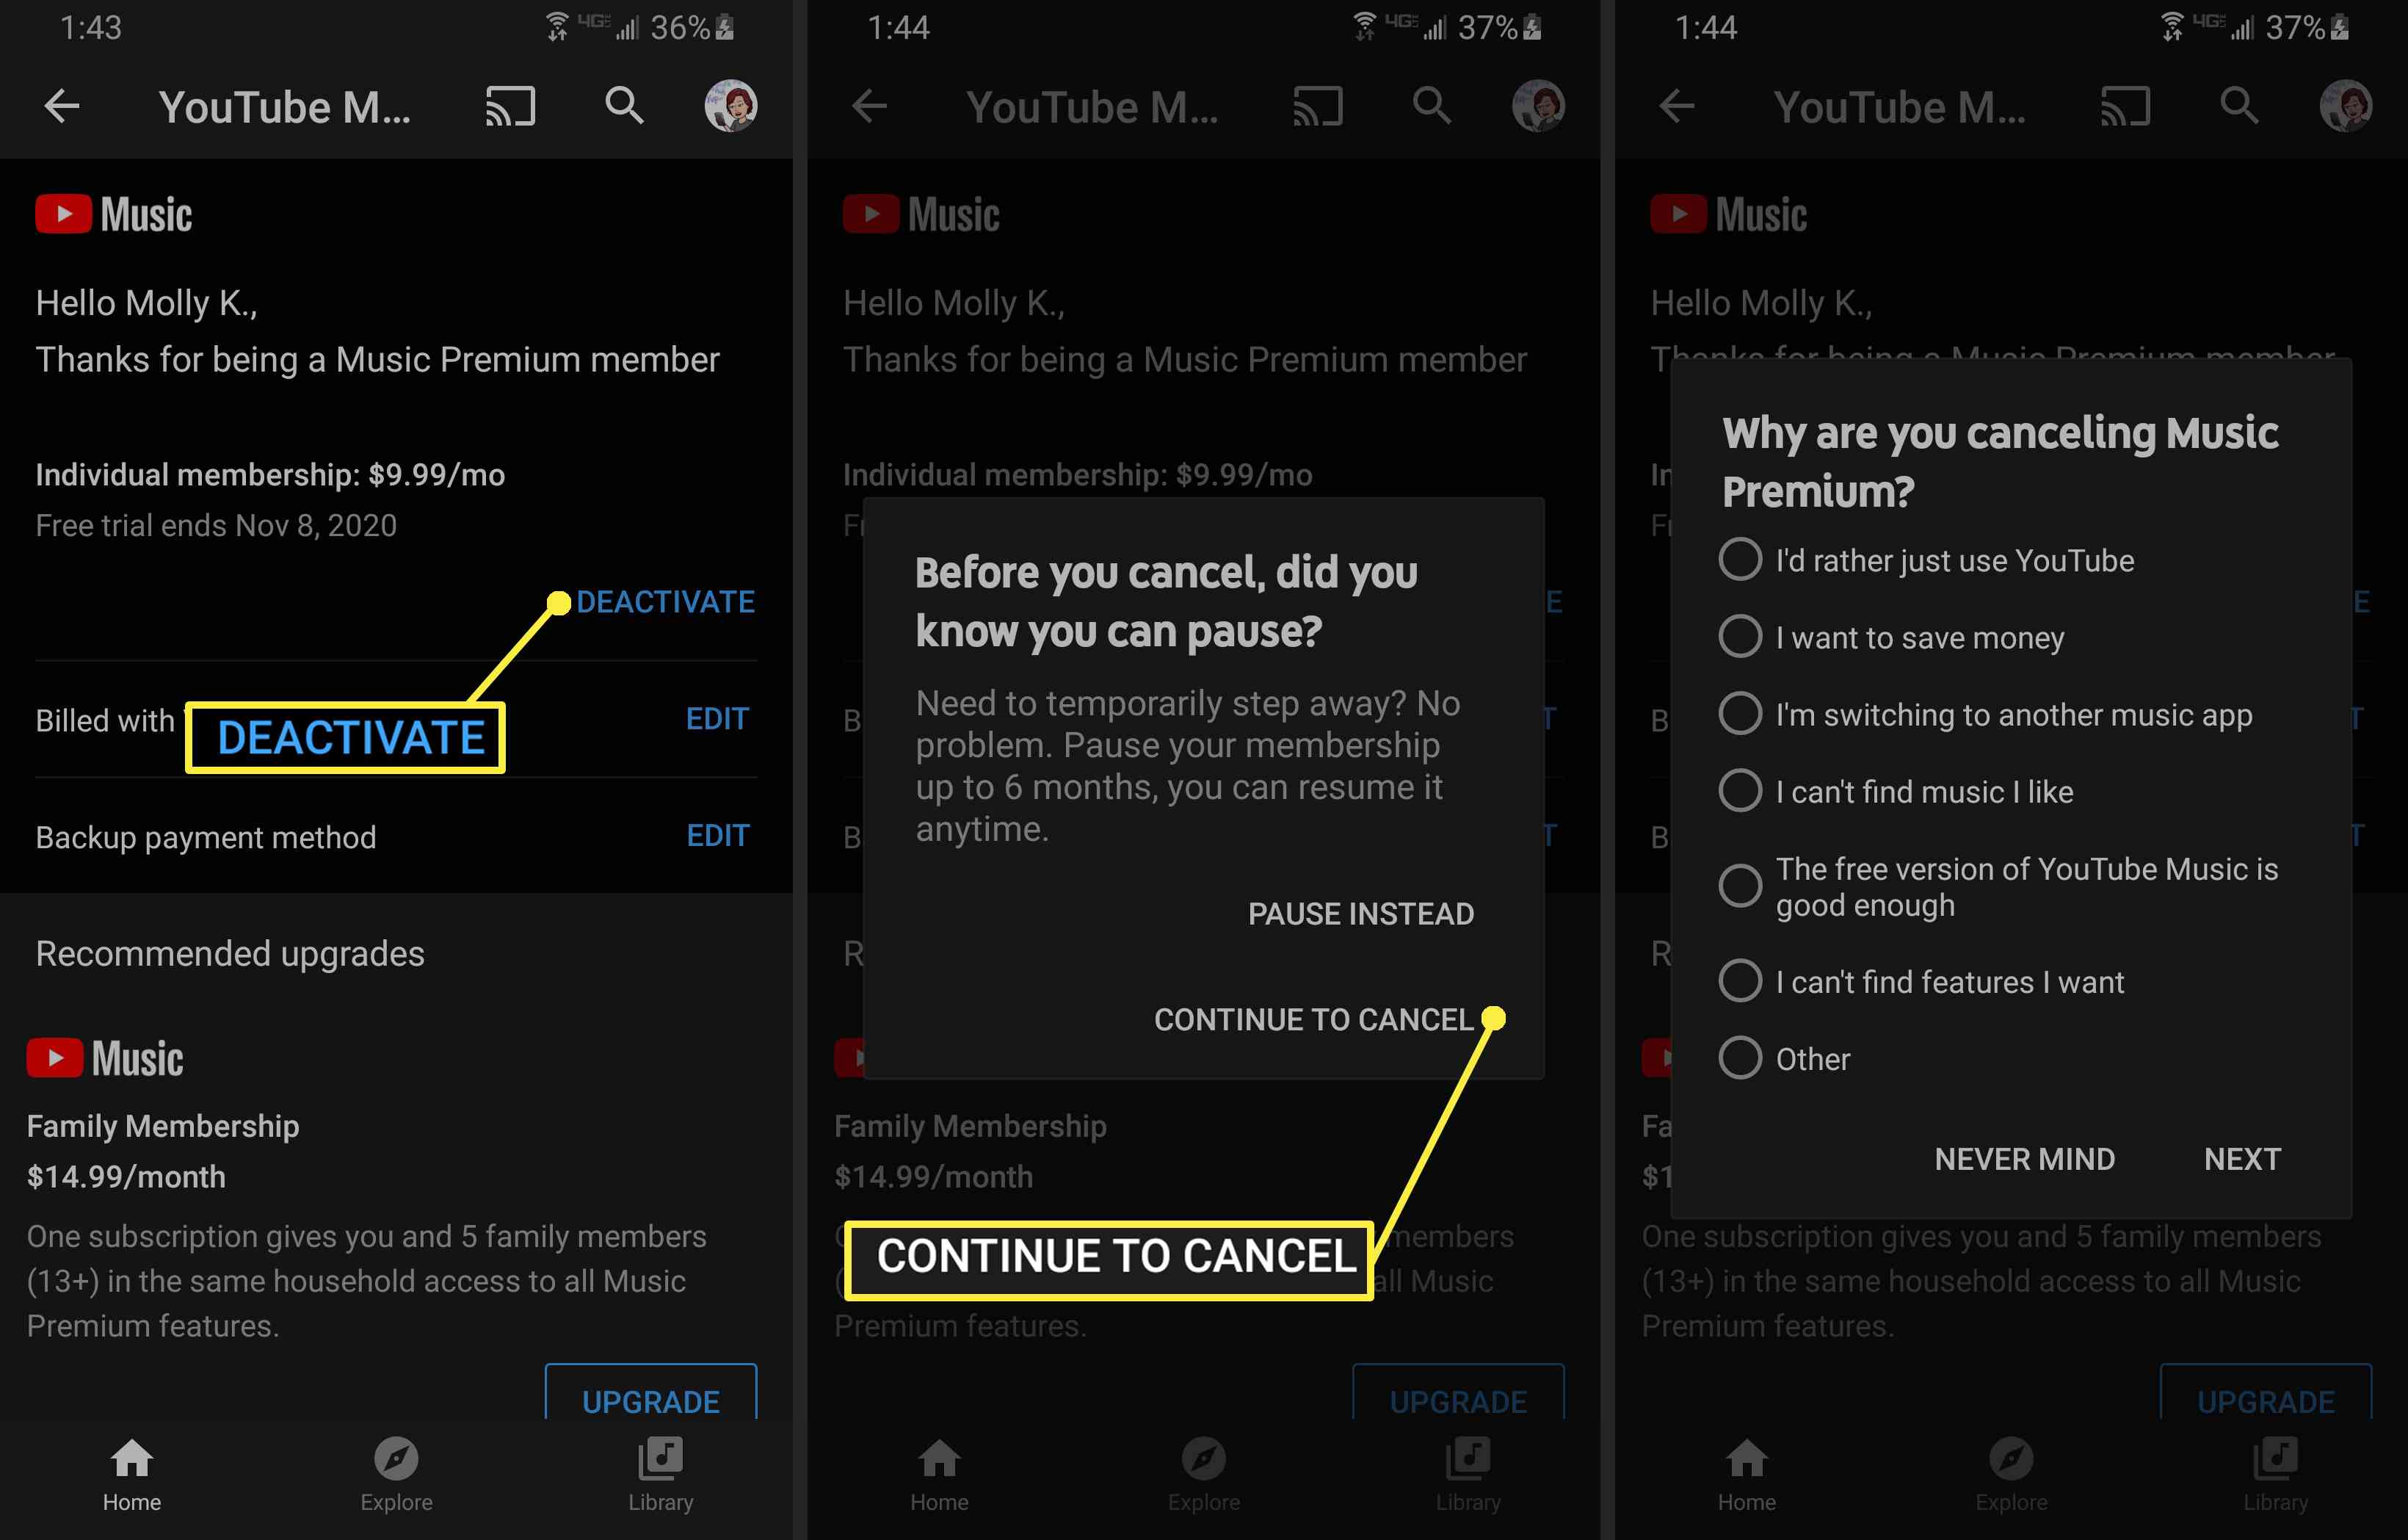
Task: Go to Home tab in left screen
Action: [x=132, y=1475]
